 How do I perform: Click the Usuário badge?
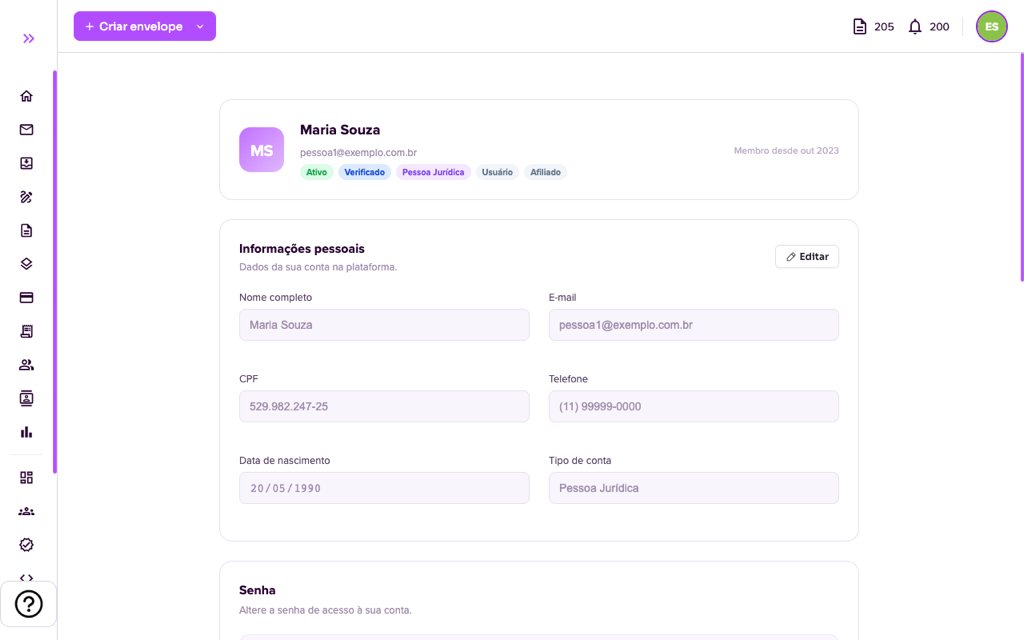coord(497,172)
